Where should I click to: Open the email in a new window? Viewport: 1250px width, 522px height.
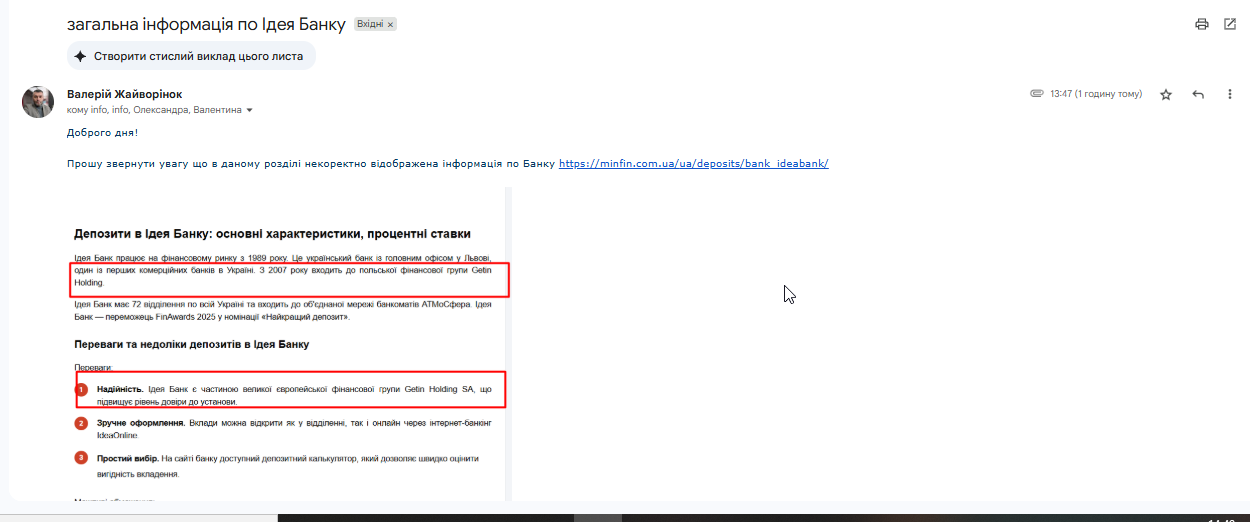coord(1230,24)
